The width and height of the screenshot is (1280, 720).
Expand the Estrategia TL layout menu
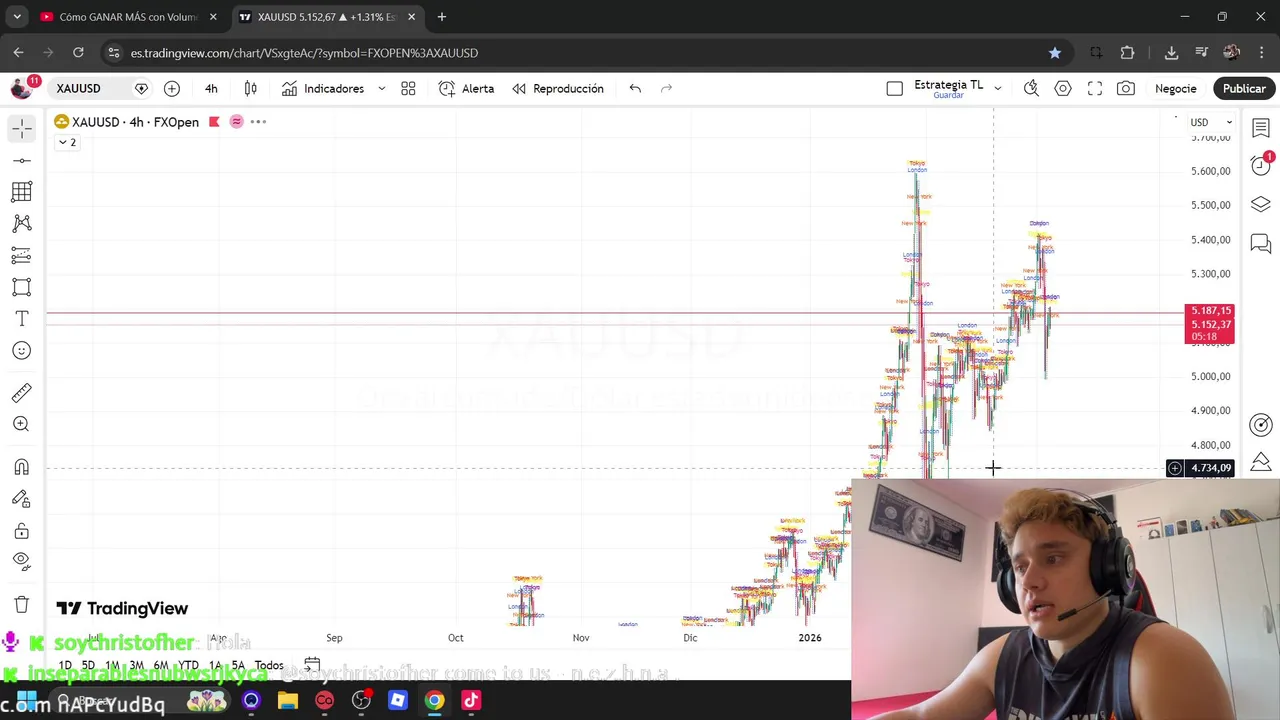coord(997,88)
